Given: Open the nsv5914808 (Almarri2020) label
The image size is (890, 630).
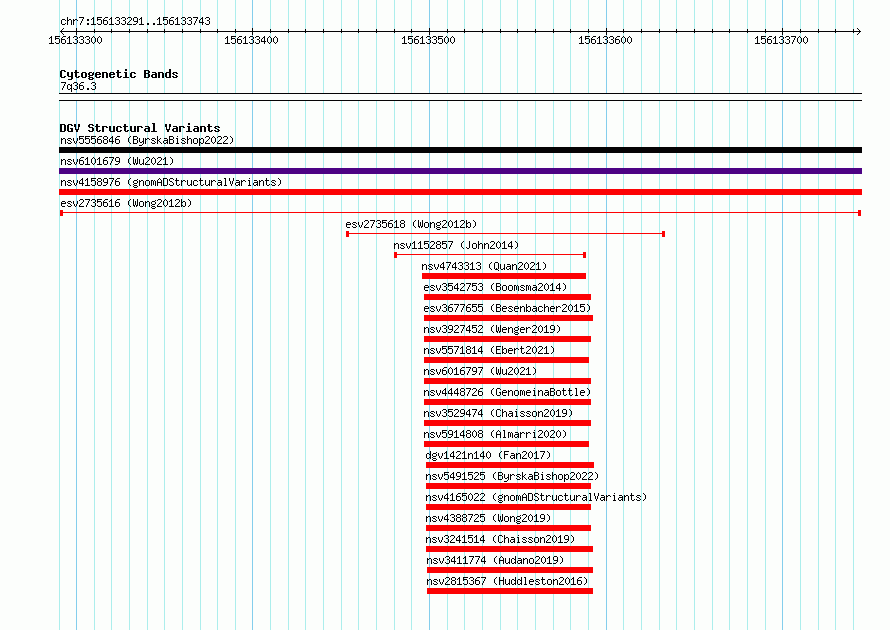Looking at the screenshot, I should point(495,434).
